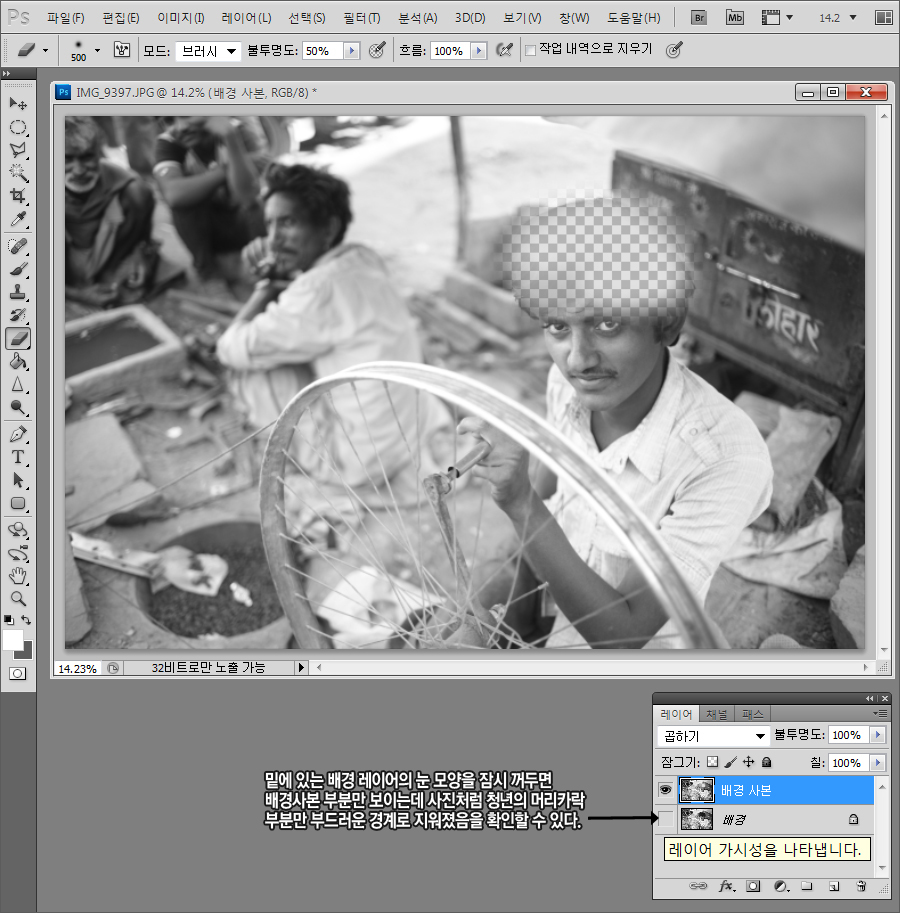Select the Paint Bucket tool
The width and height of the screenshot is (900, 913).
[18, 362]
